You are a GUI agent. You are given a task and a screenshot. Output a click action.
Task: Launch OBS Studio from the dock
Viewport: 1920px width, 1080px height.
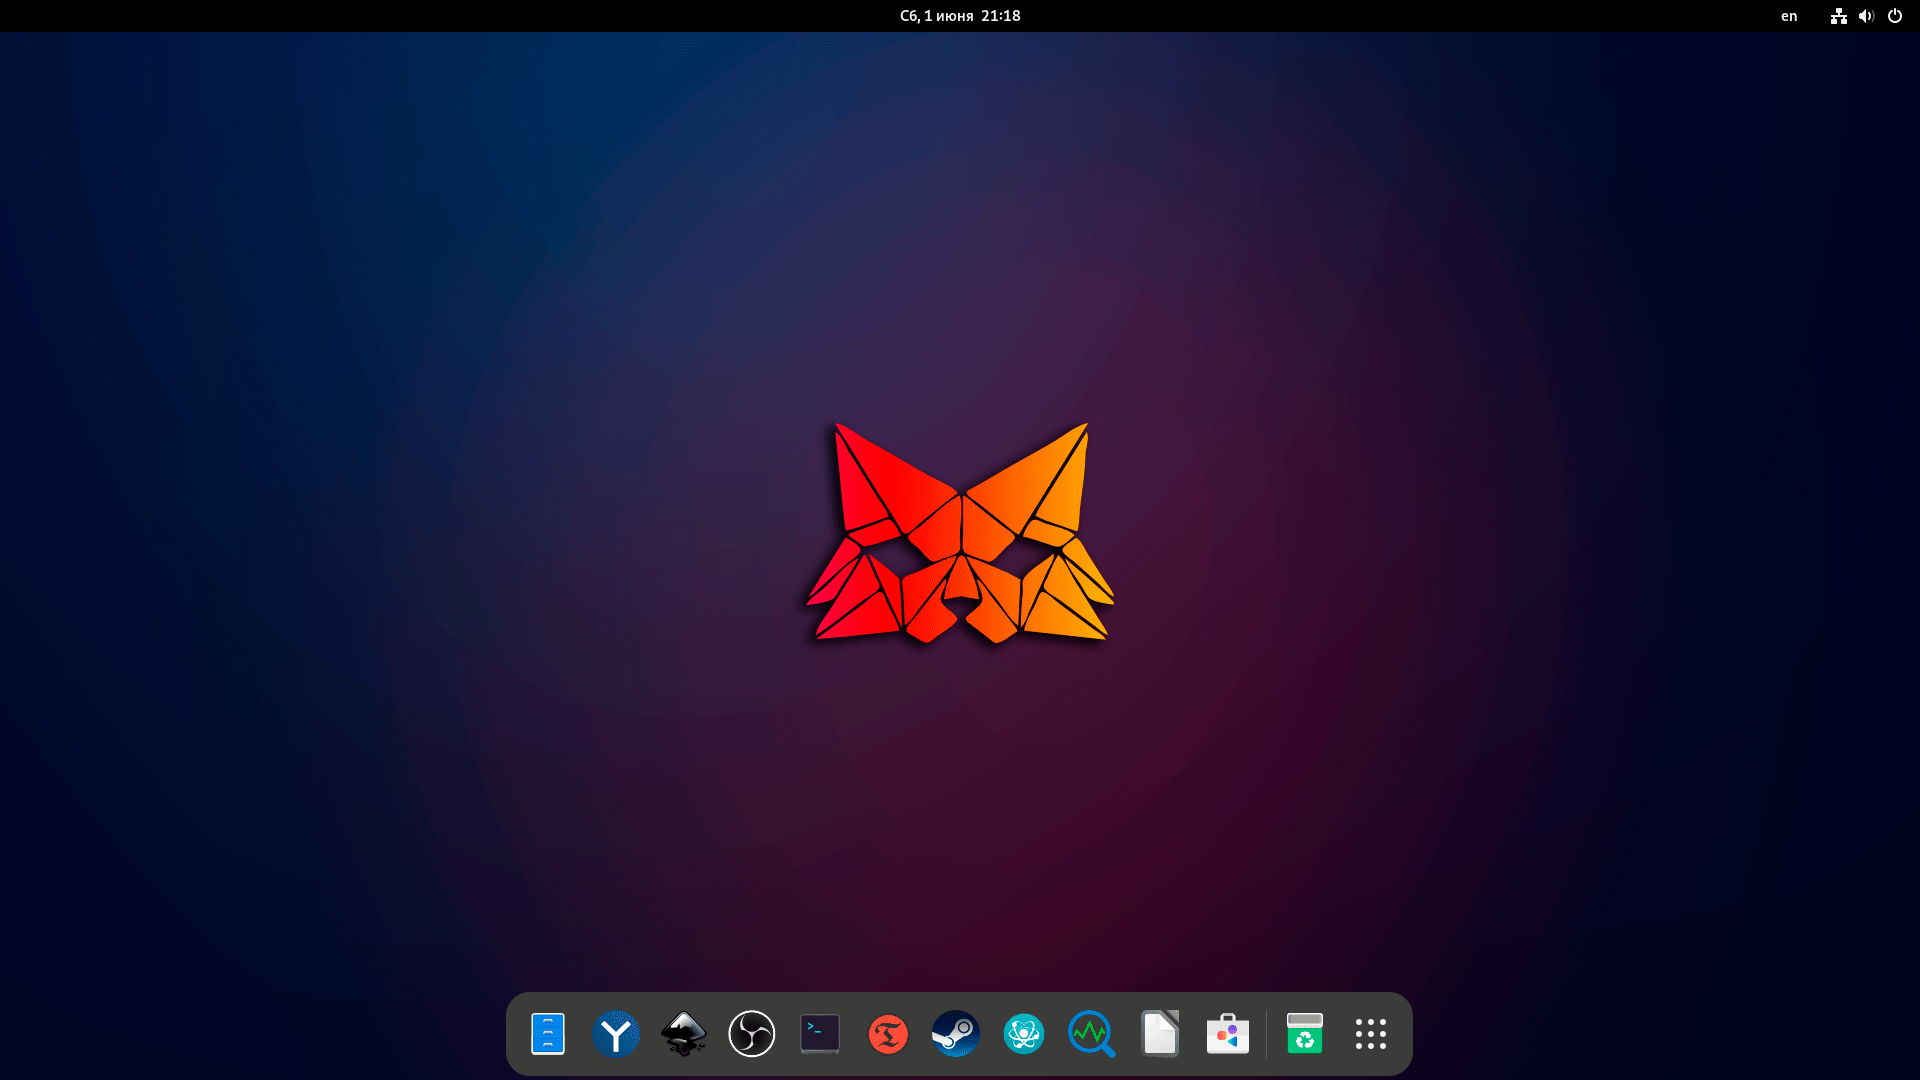pyautogui.click(x=752, y=1034)
